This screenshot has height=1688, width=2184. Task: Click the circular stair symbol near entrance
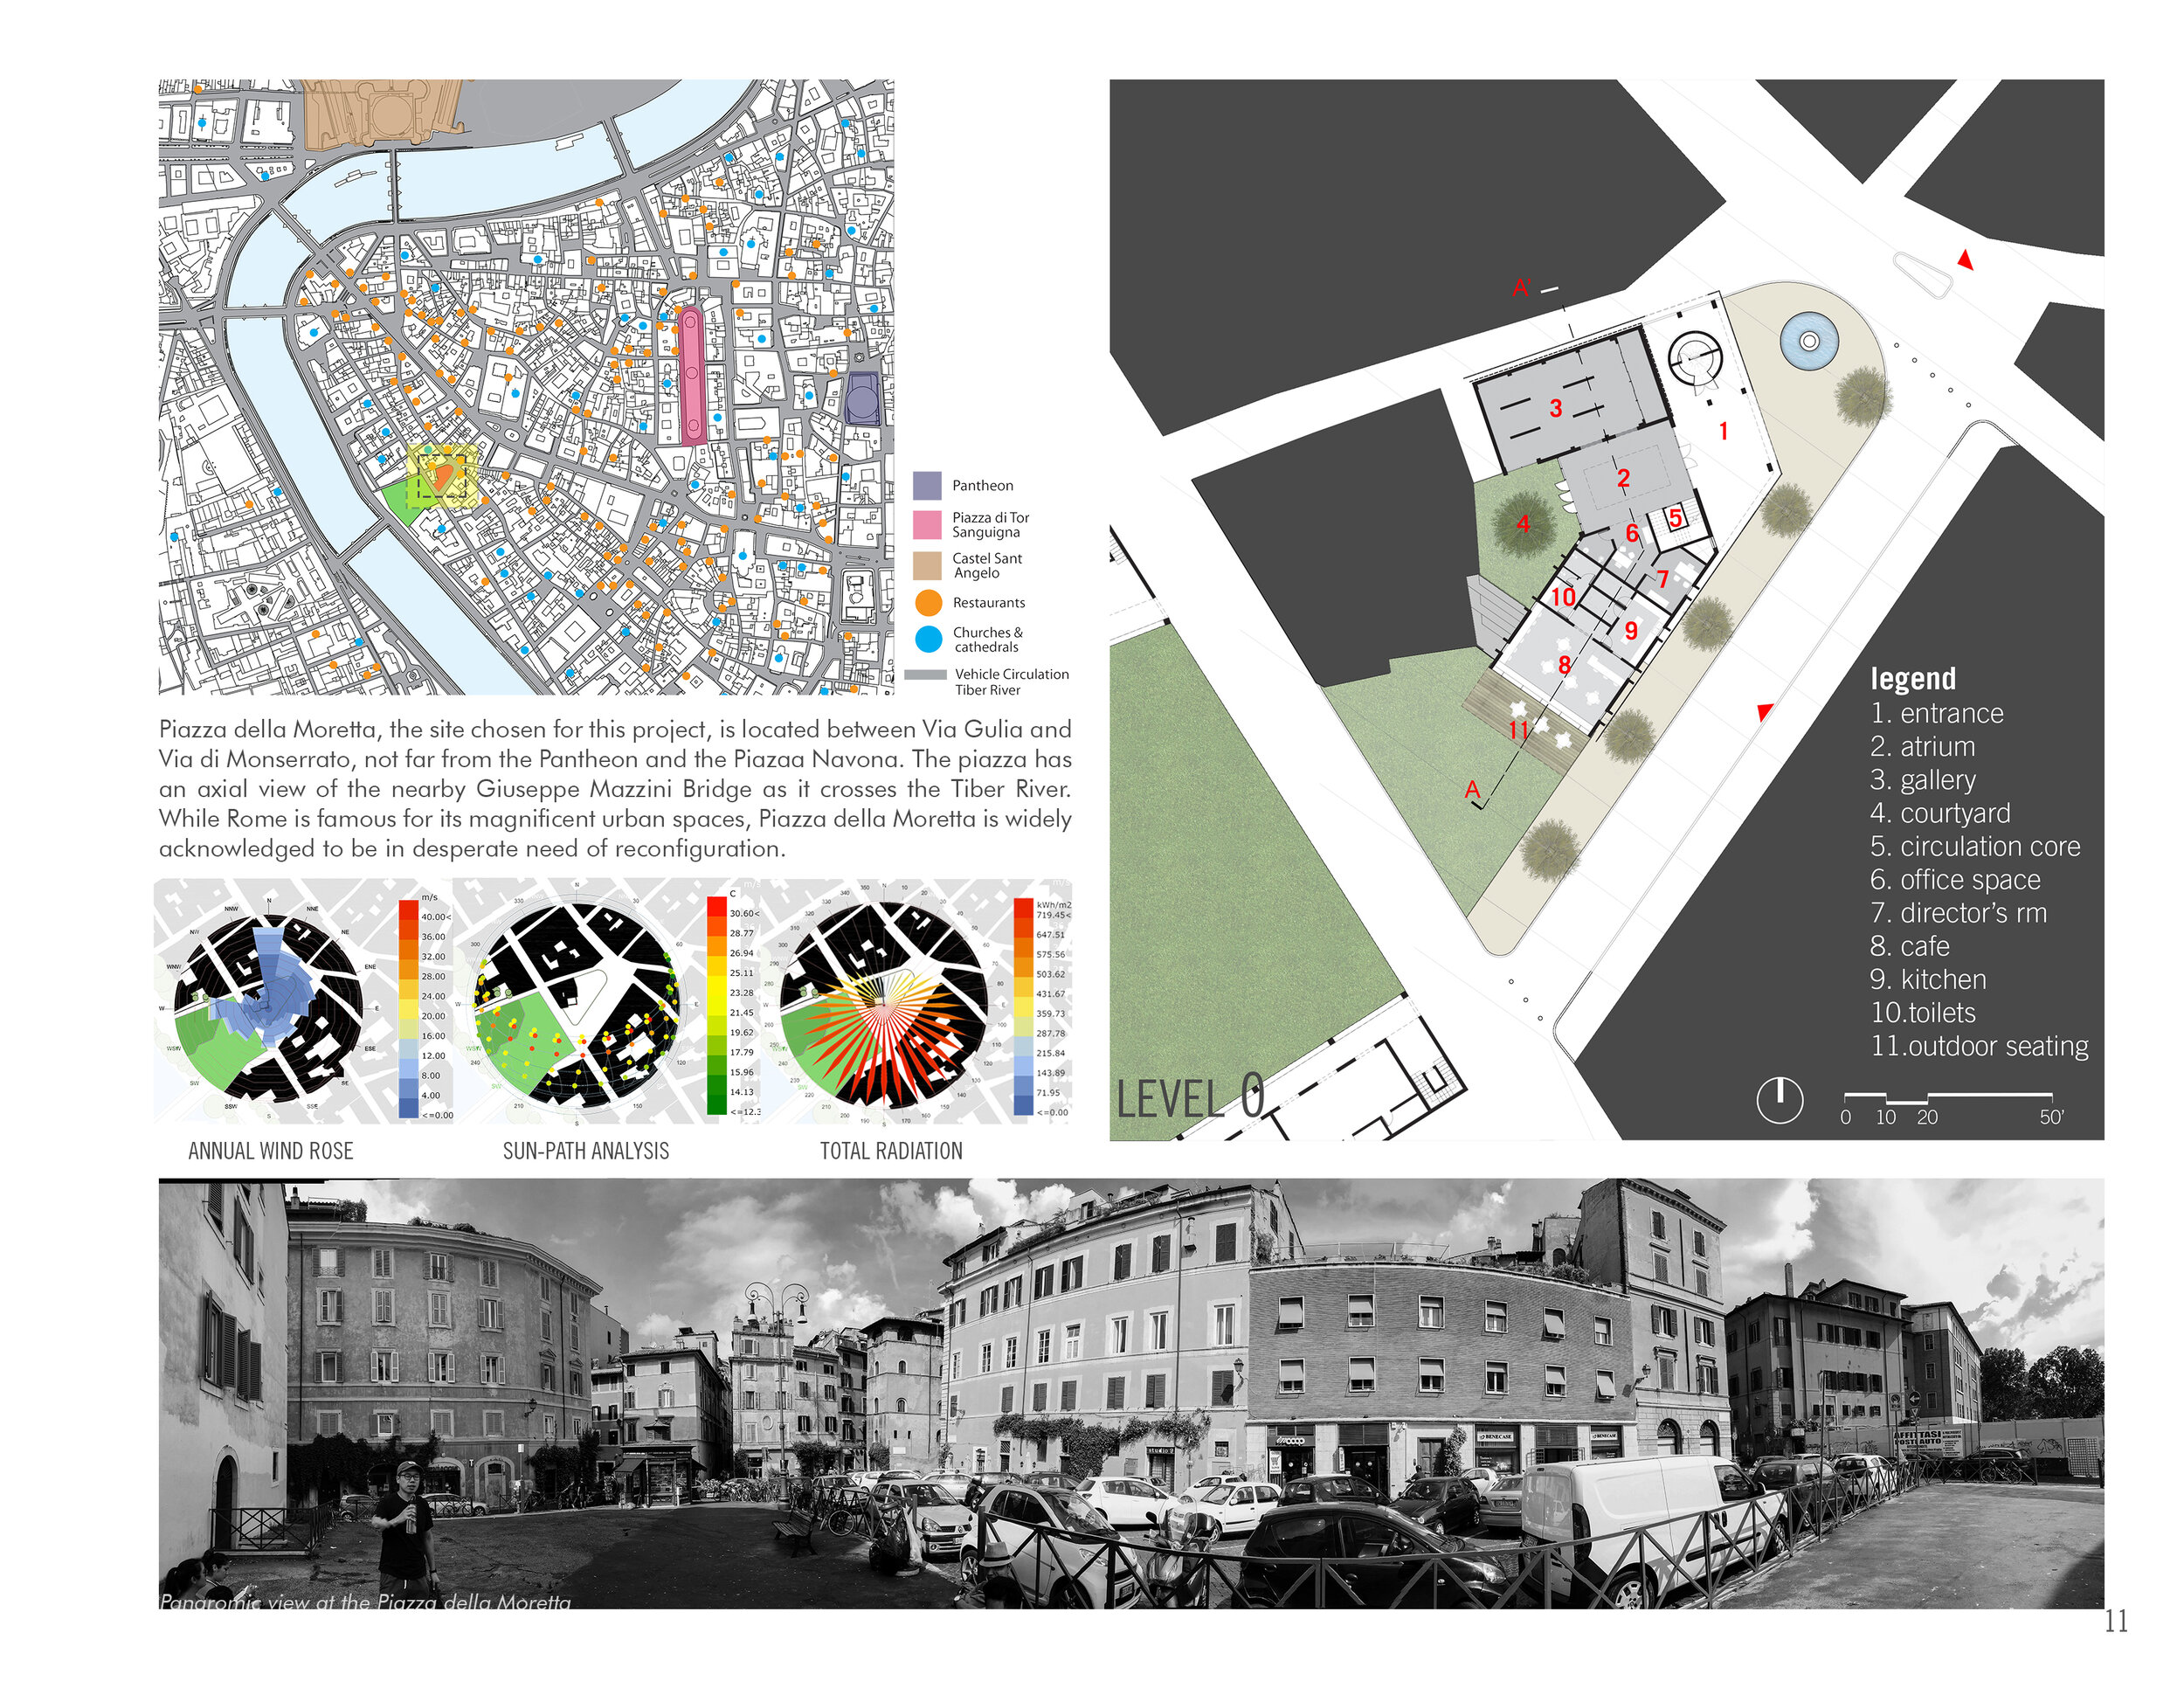click(x=1695, y=359)
